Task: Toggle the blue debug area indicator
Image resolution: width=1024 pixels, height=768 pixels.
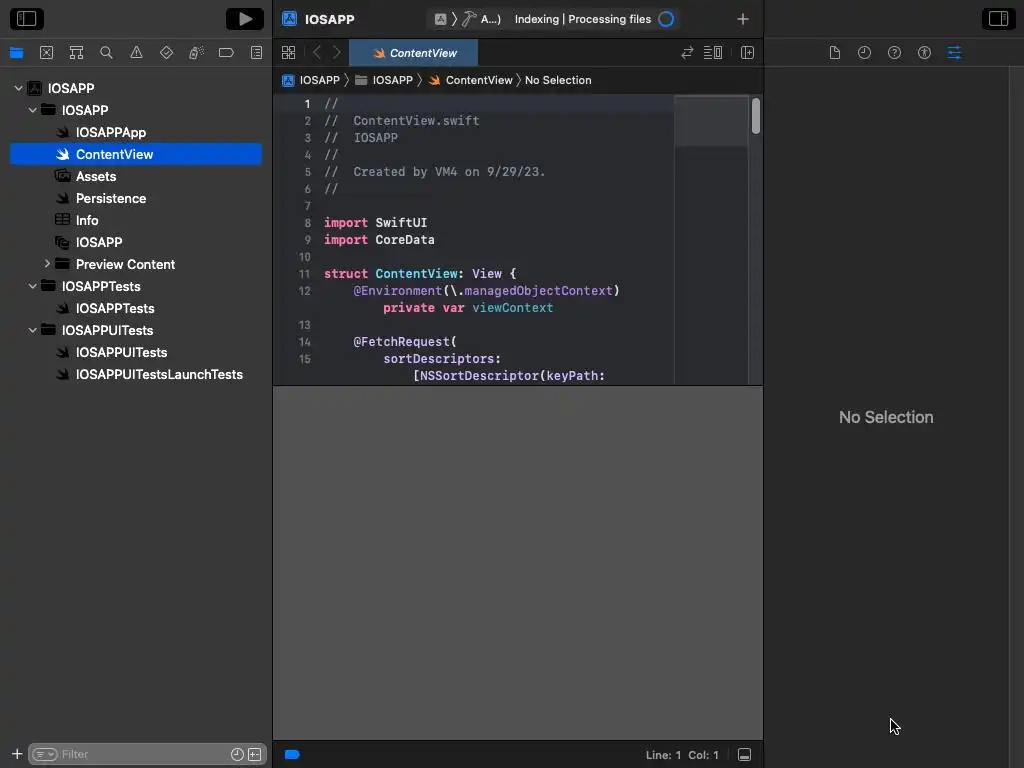Action: (x=292, y=754)
